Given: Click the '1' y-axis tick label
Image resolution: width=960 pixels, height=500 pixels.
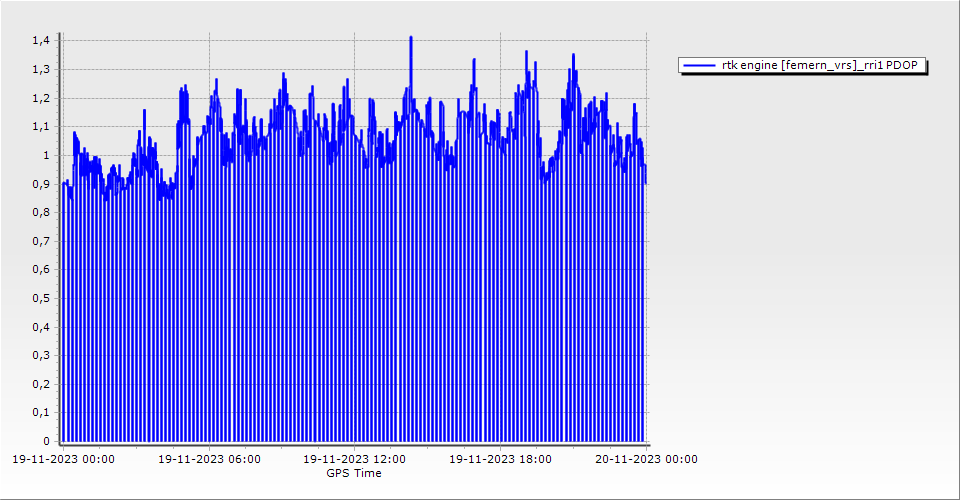Looking at the screenshot, I should point(45,156).
